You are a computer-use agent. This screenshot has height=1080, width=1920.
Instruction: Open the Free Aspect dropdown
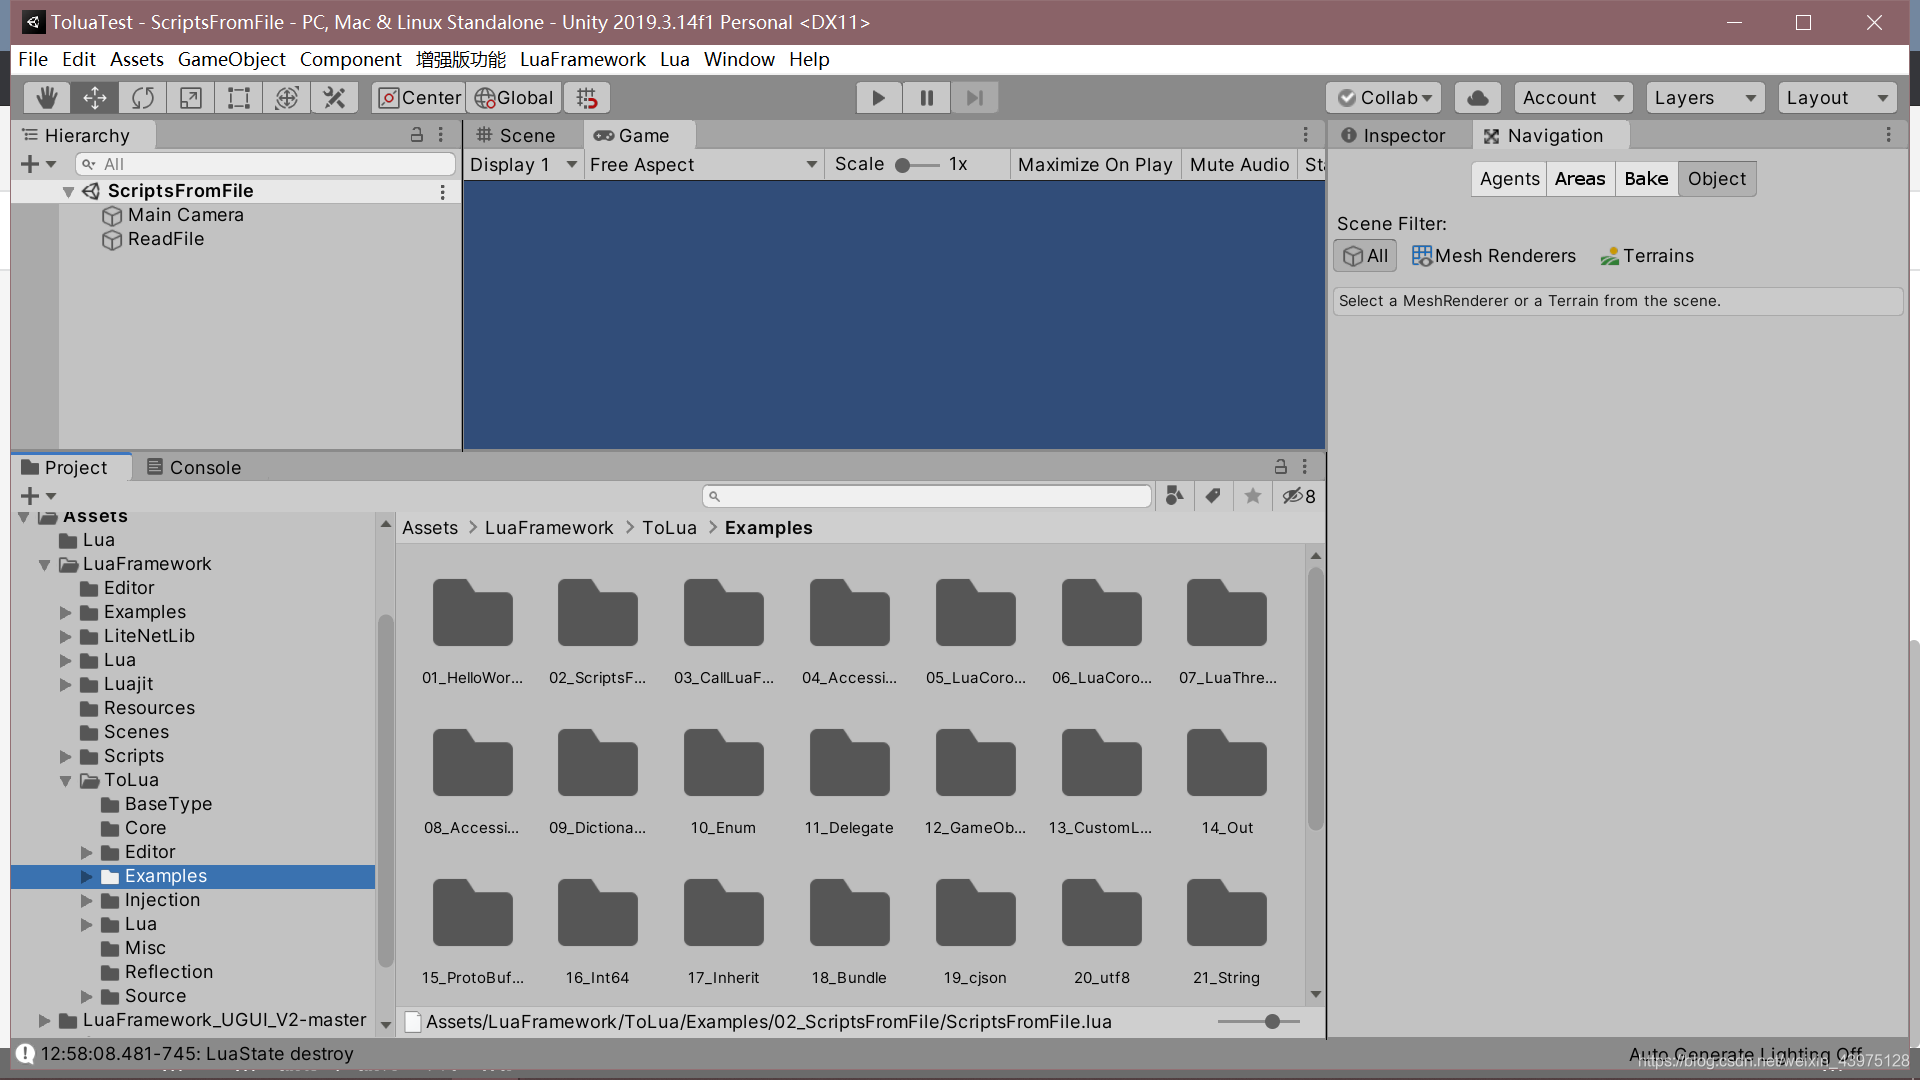click(703, 164)
